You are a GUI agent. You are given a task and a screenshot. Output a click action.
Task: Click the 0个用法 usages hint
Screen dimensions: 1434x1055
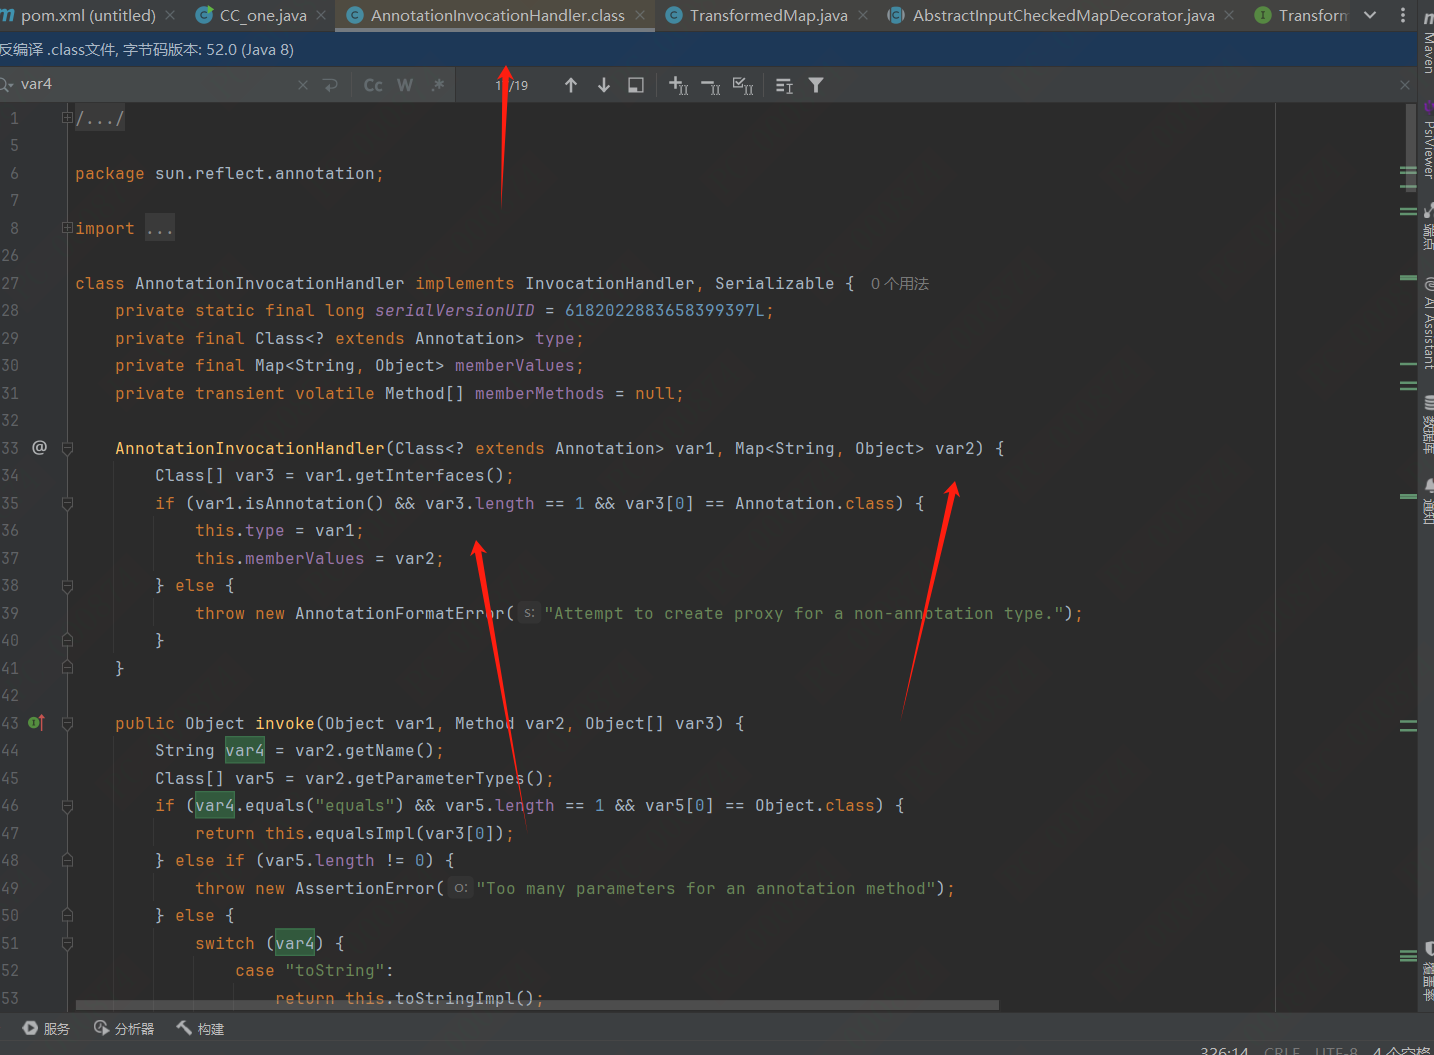click(899, 284)
